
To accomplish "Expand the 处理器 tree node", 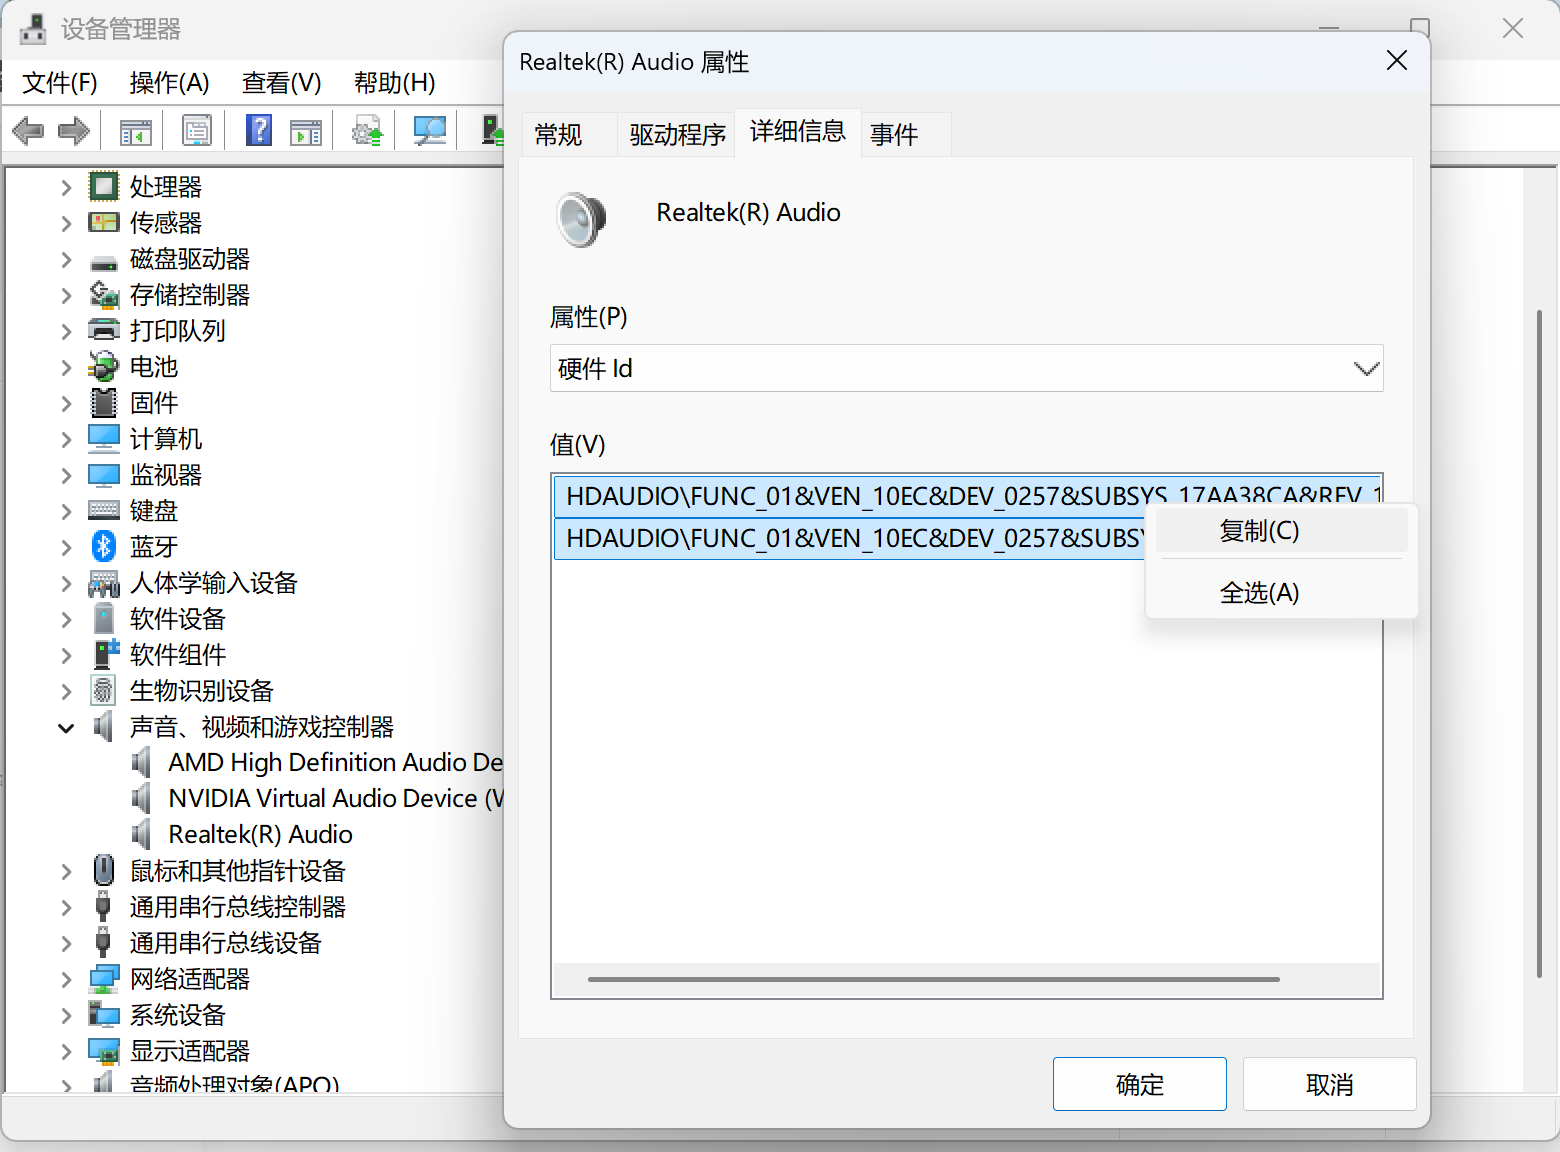I will 66,187.
